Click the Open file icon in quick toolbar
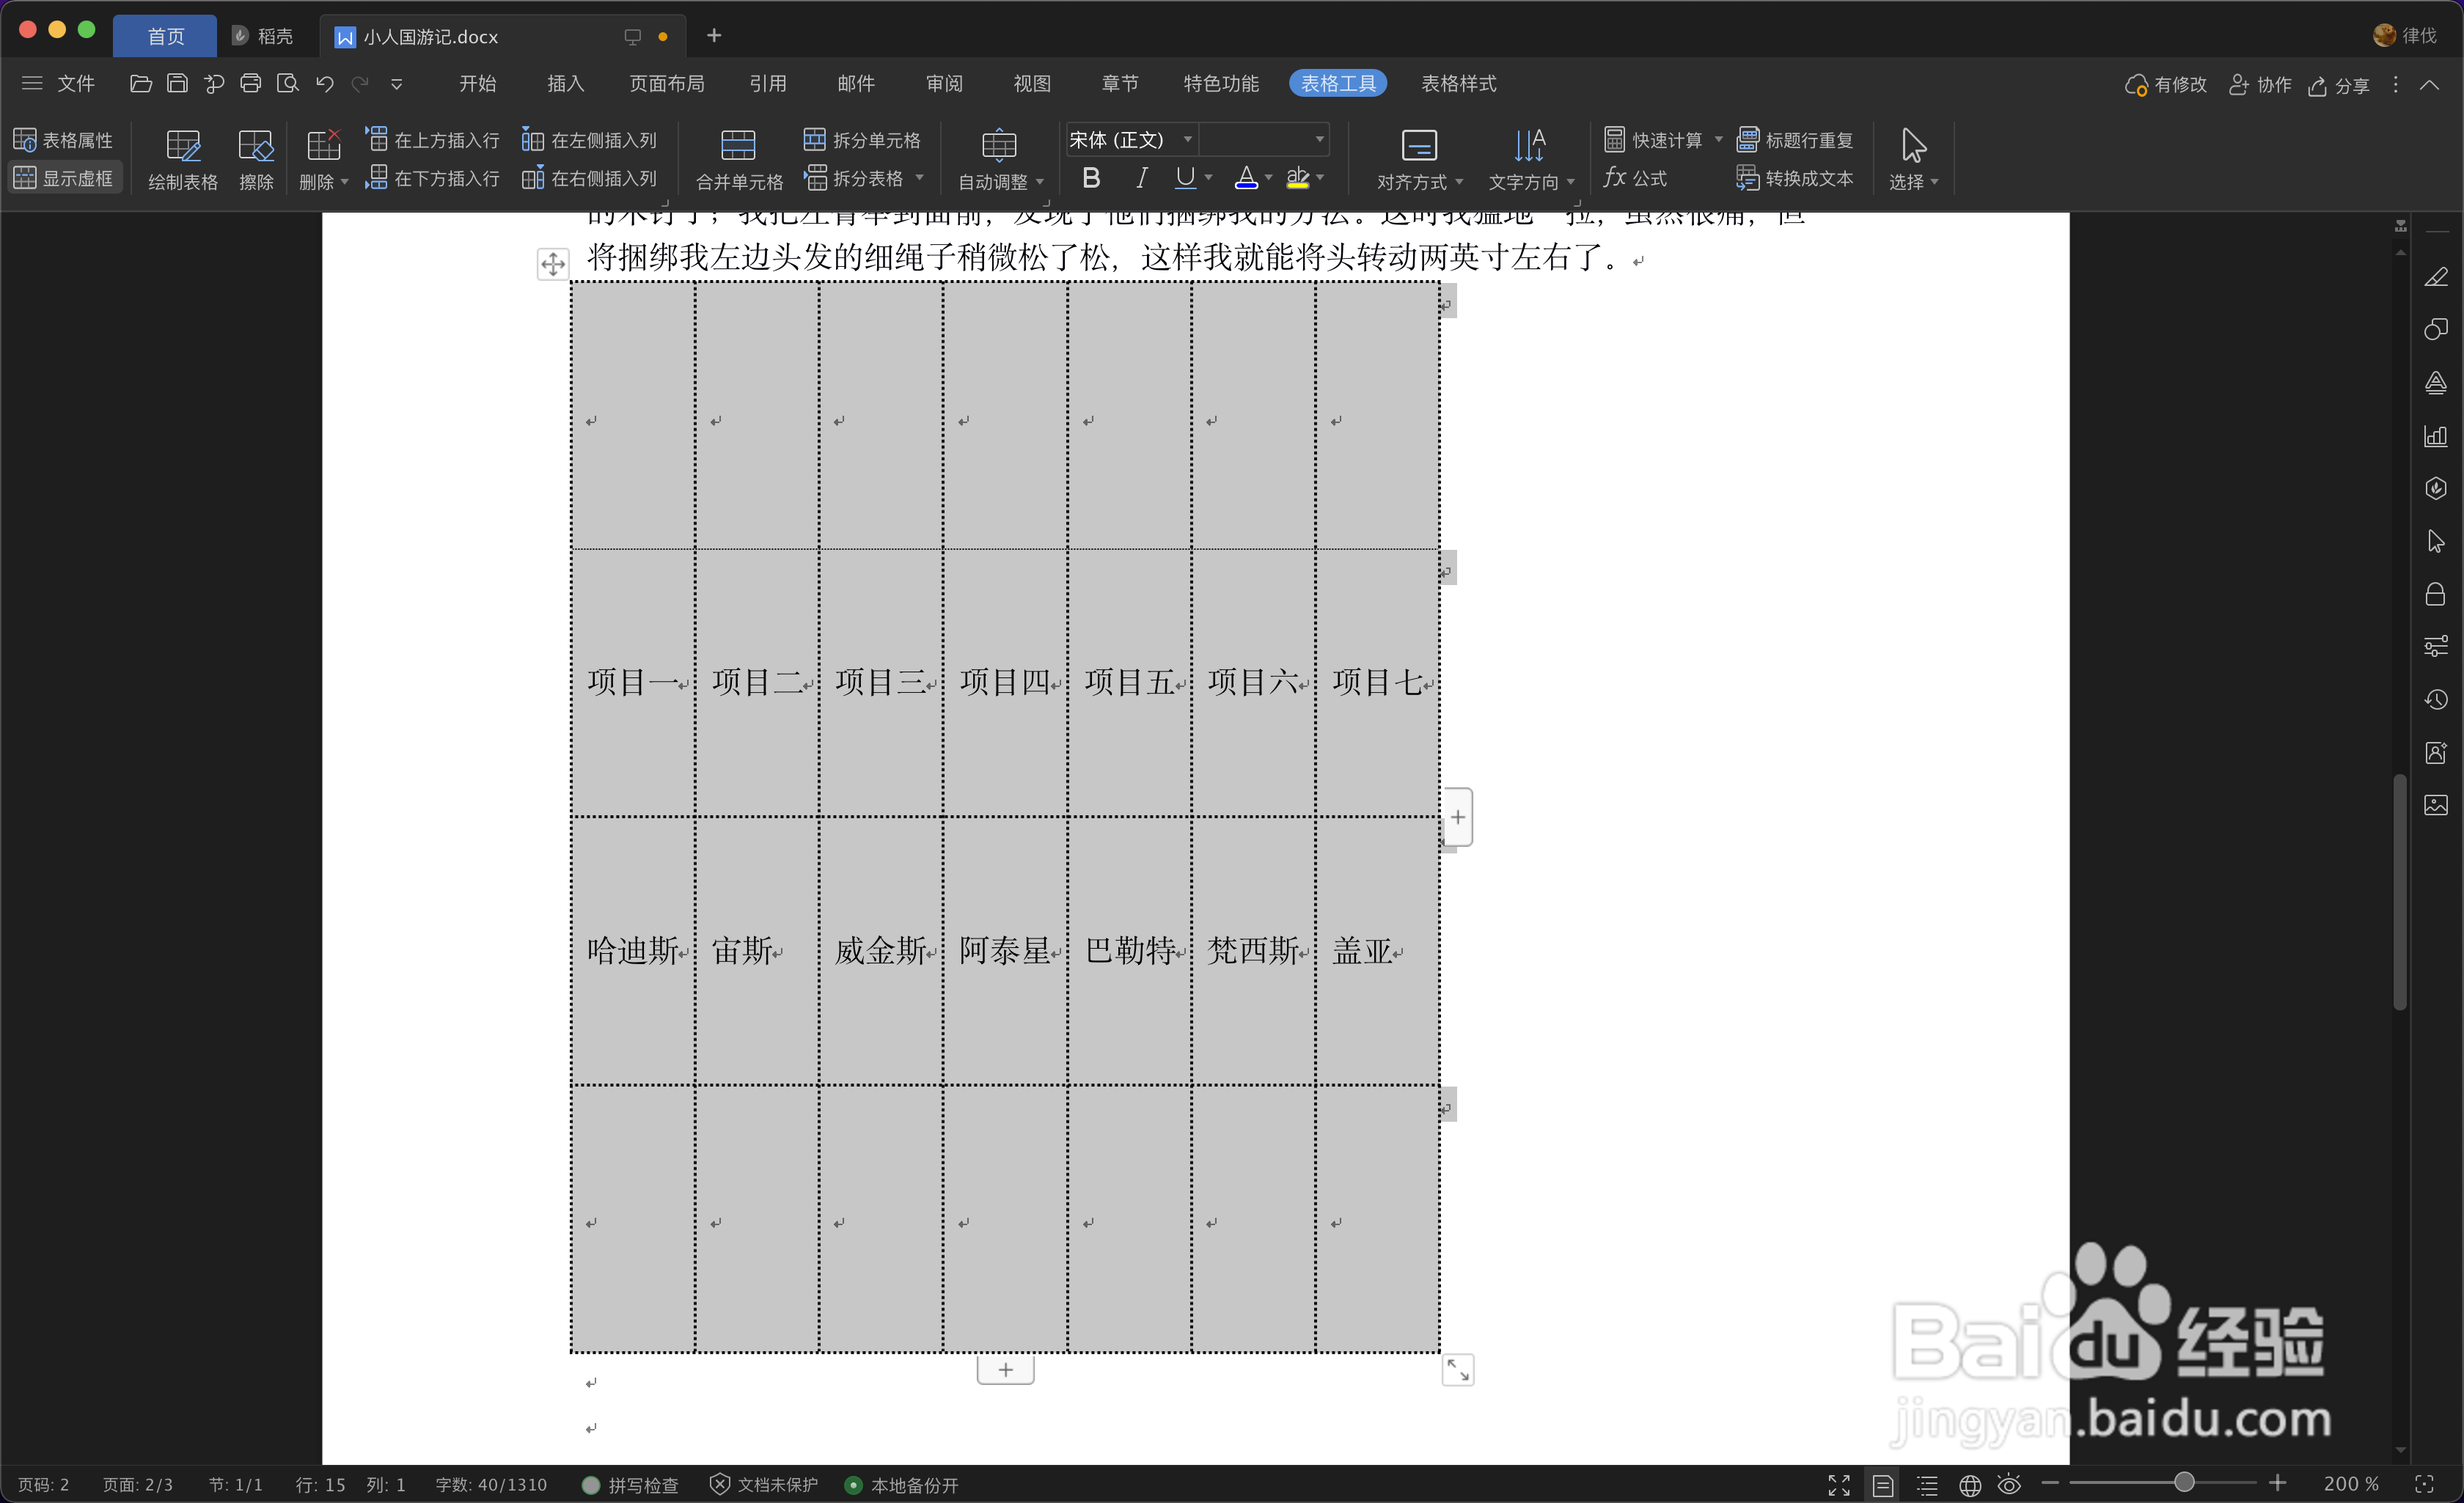Screen dimensions: 2464x1503 [x=141, y=83]
